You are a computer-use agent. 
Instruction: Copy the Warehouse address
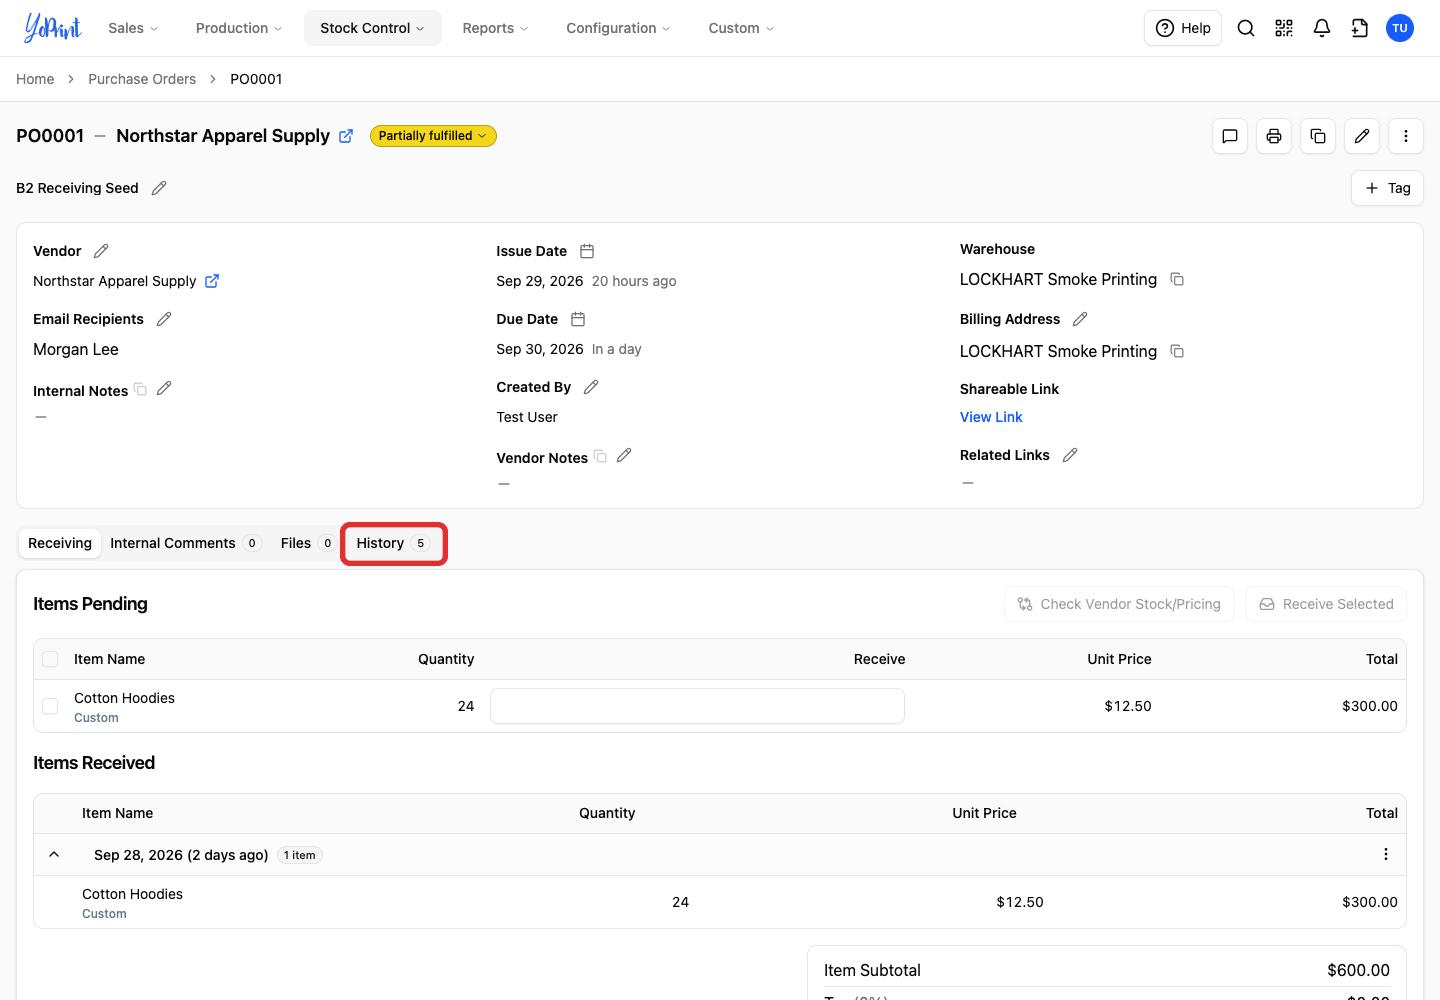coord(1177,279)
